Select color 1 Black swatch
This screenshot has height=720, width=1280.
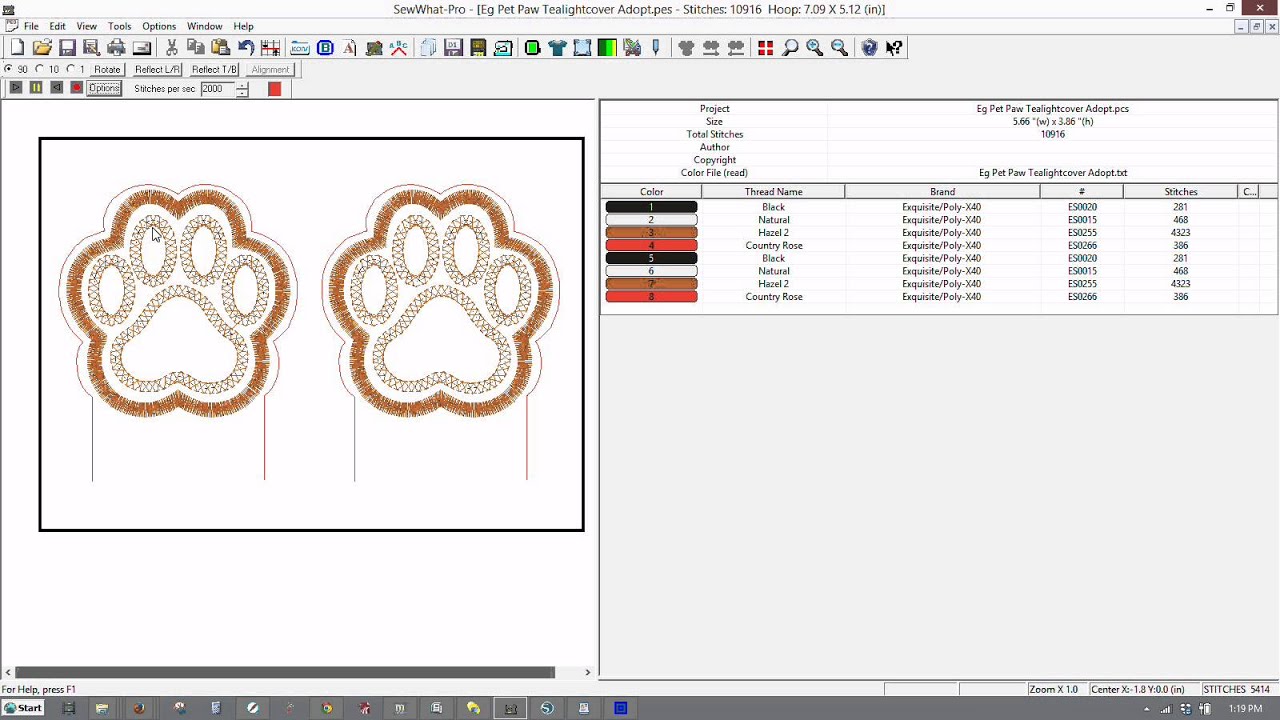[651, 207]
